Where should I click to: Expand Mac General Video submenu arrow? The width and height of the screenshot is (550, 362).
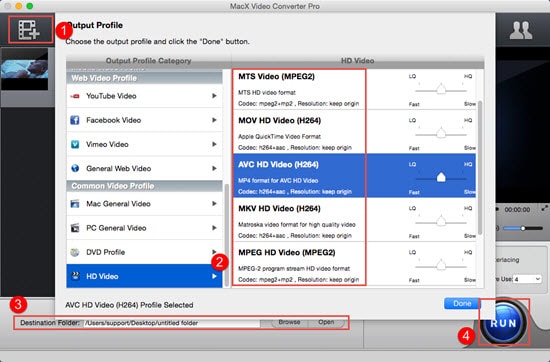[x=214, y=204]
